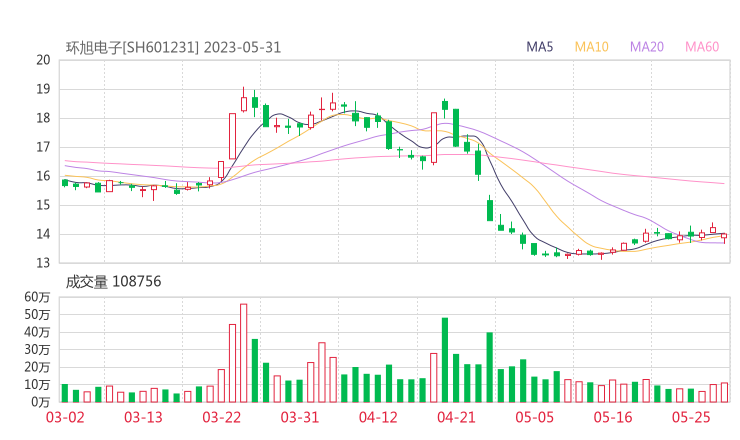Image resolution: width=740 pixels, height=440 pixels.
Task: Click the MA60 legend label
Action: pos(702,47)
